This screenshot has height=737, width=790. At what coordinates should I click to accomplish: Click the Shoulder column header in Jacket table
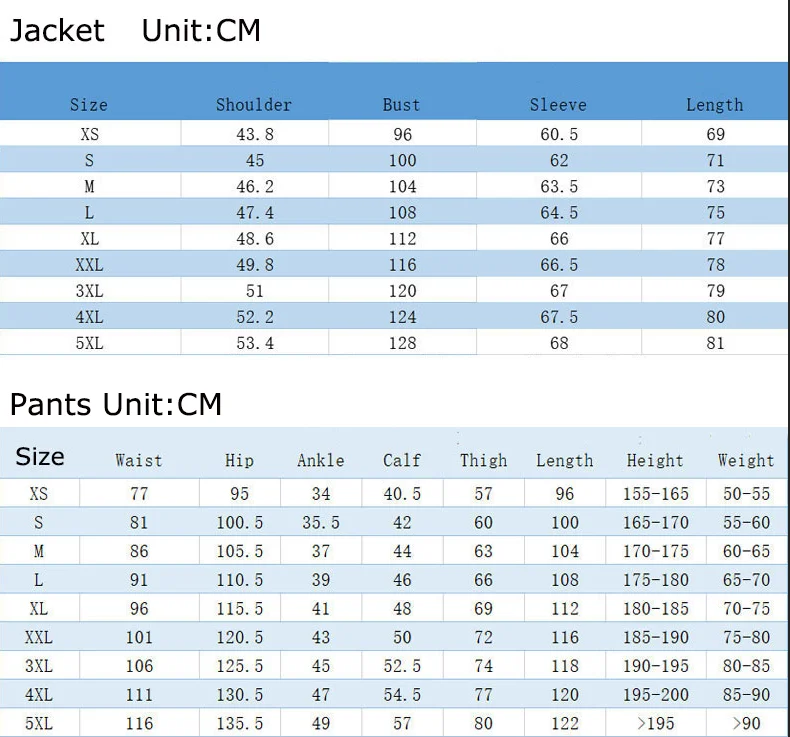pos(254,105)
